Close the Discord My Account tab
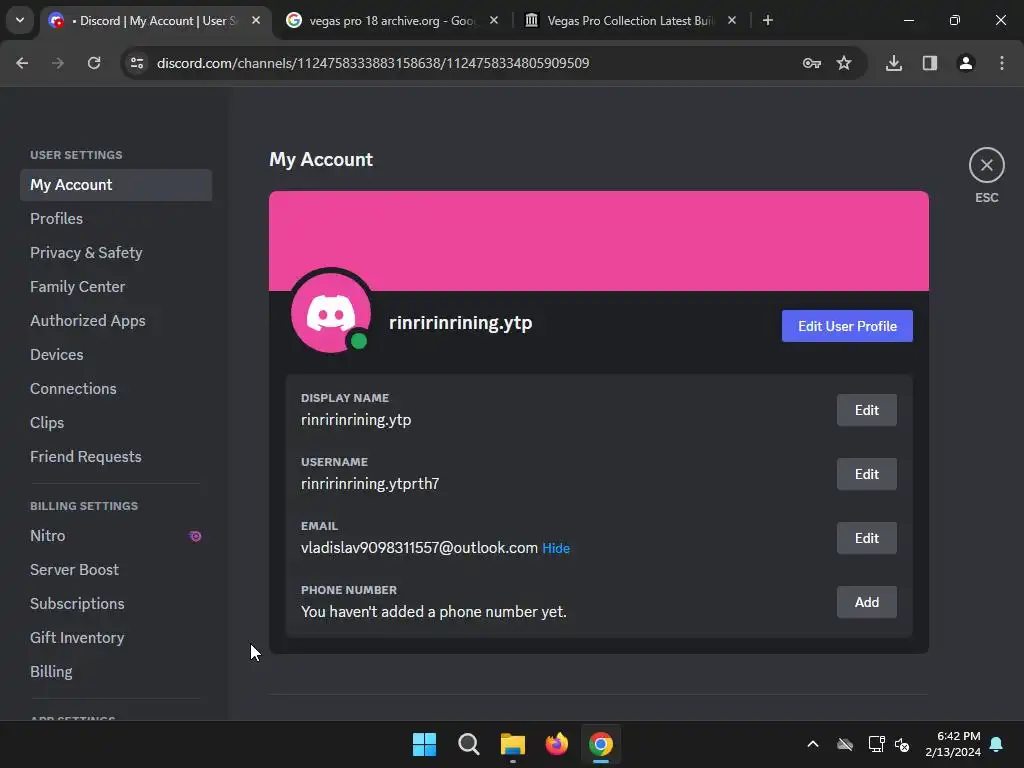Viewport: 1024px width, 768px height. click(x=256, y=20)
